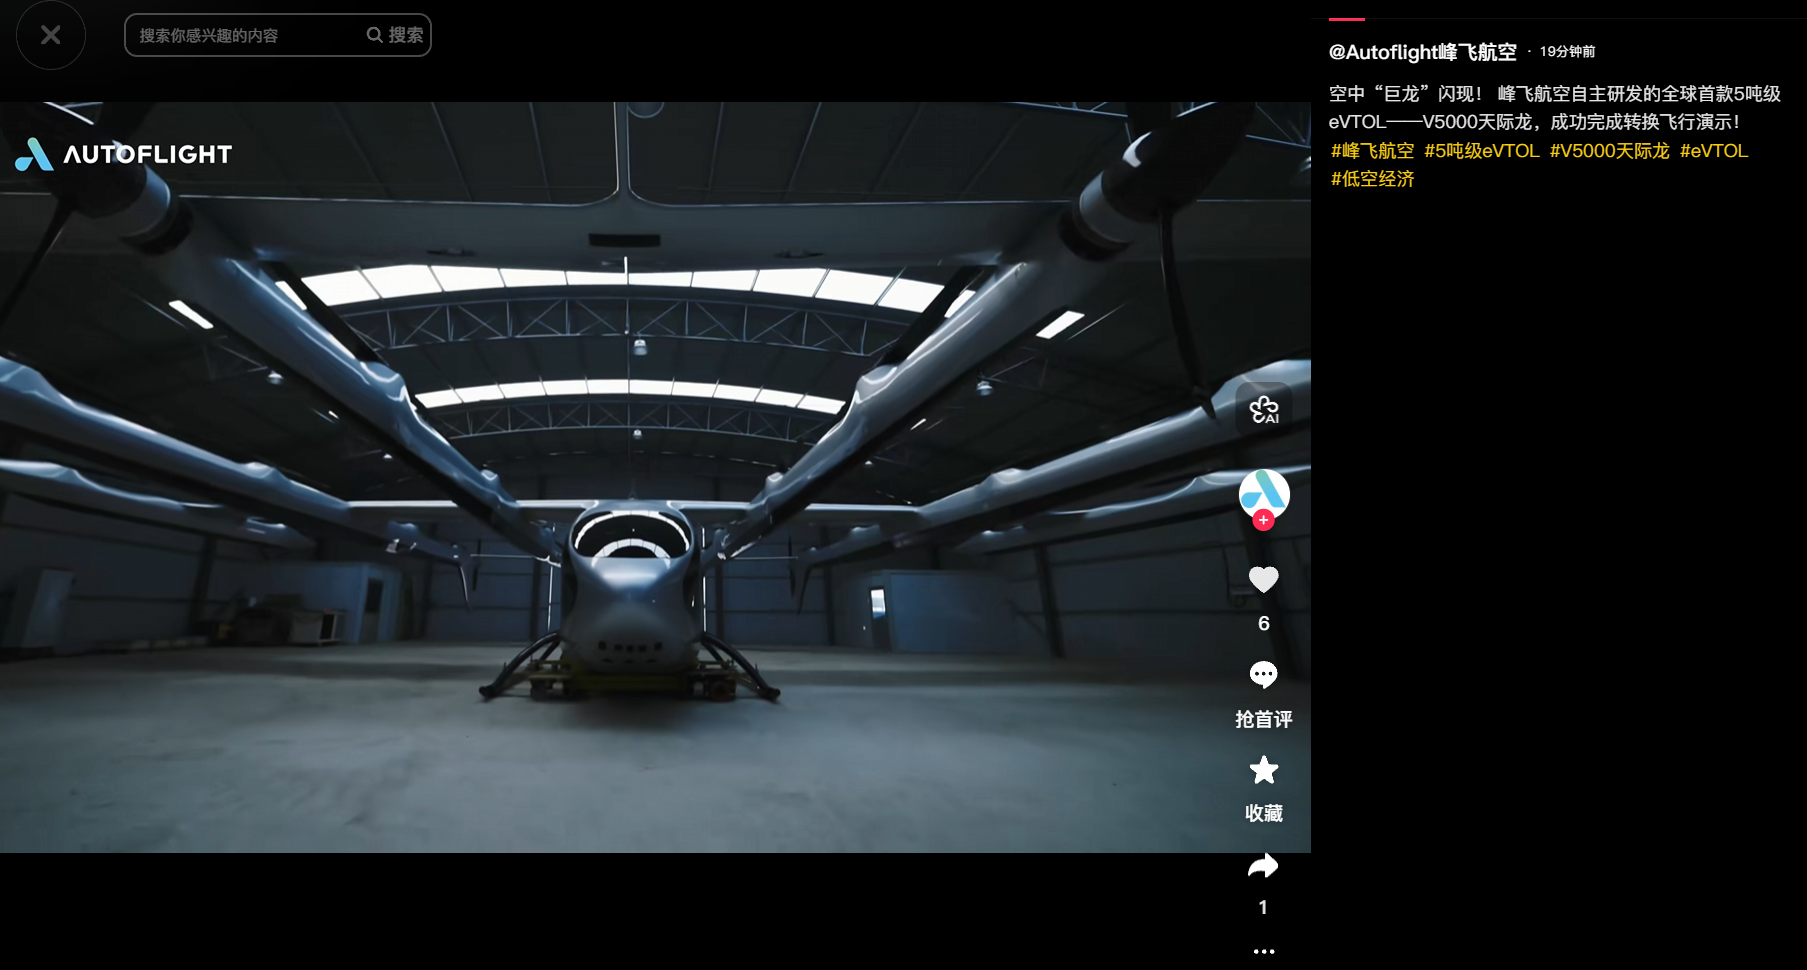Favorite the video with the star icon
This screenshot has height=970, width=1807.
(1264, 770)
